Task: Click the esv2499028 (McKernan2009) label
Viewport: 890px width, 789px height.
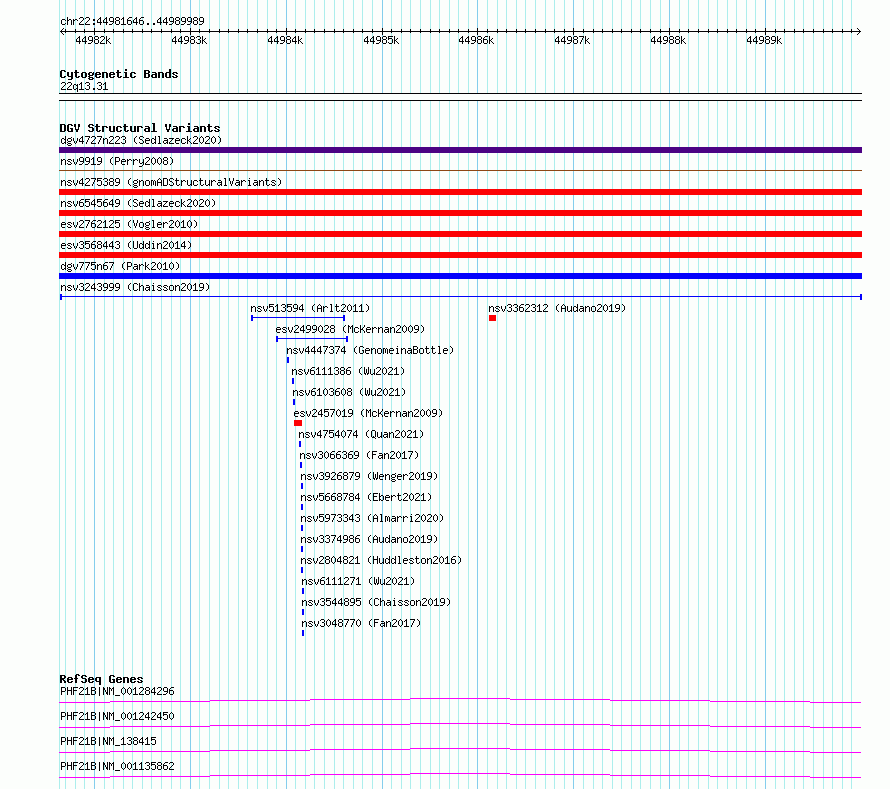Action: (x=350, y=329)
